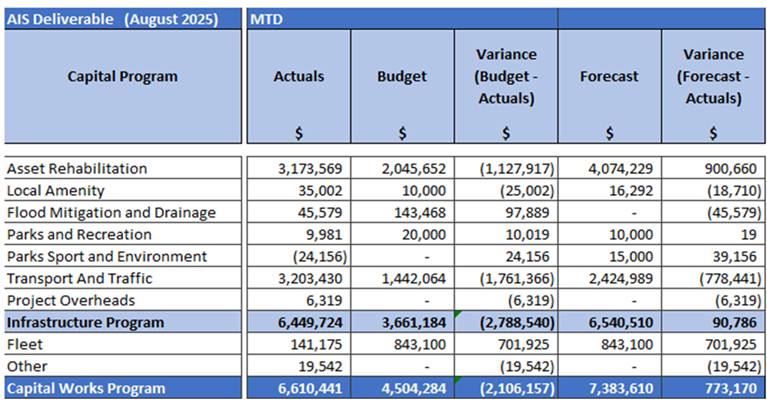This screenshot has height=403, width=767.
Task: Select Infrastructure Program variance (2,788,540)
Action: pos(506,322)
